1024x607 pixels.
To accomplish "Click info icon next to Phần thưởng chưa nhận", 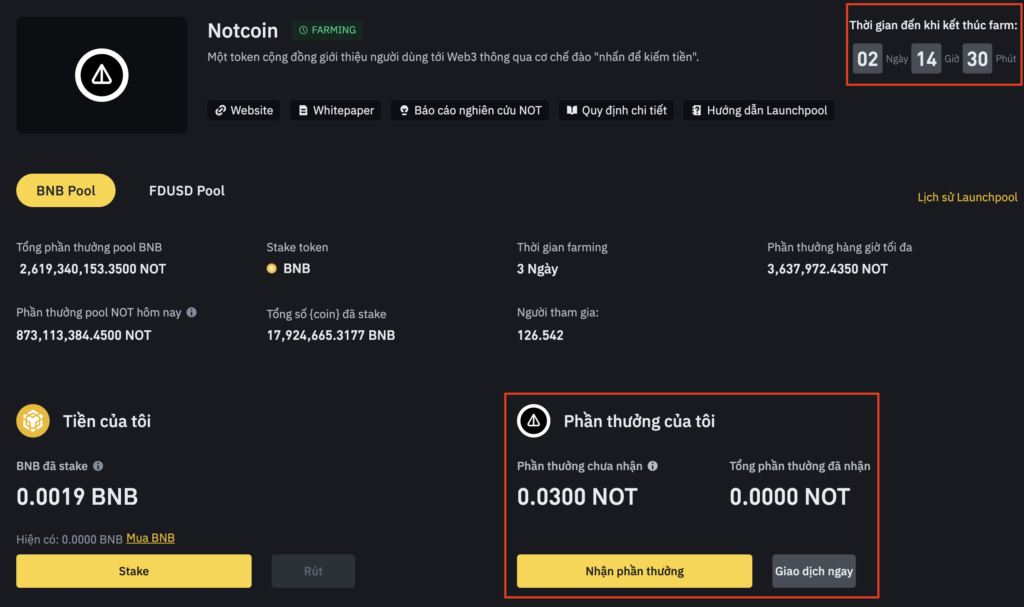I will (652, 466).
